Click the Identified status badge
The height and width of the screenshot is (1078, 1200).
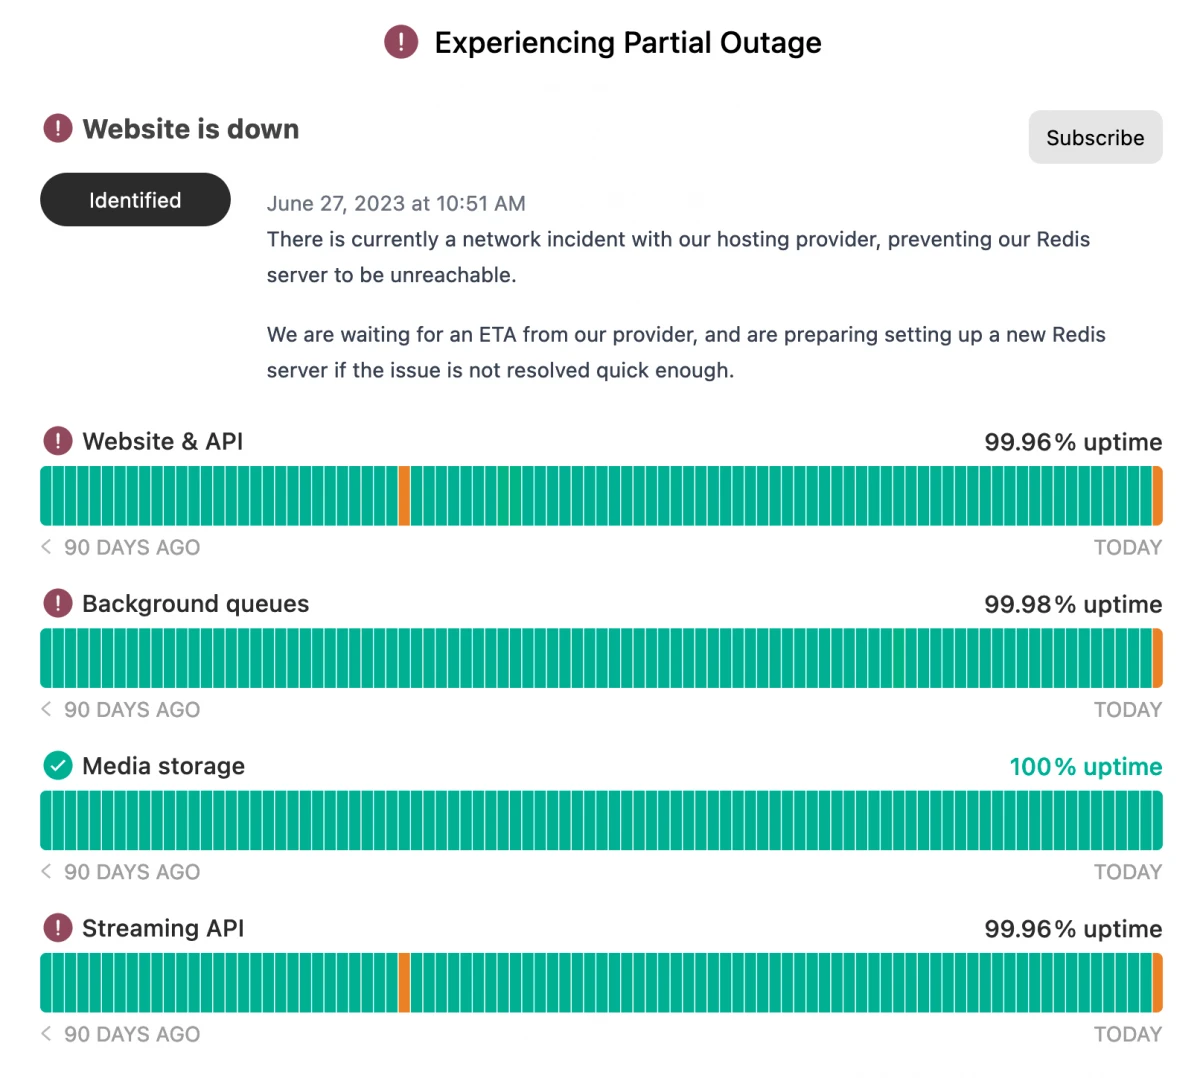click(135, 200)
